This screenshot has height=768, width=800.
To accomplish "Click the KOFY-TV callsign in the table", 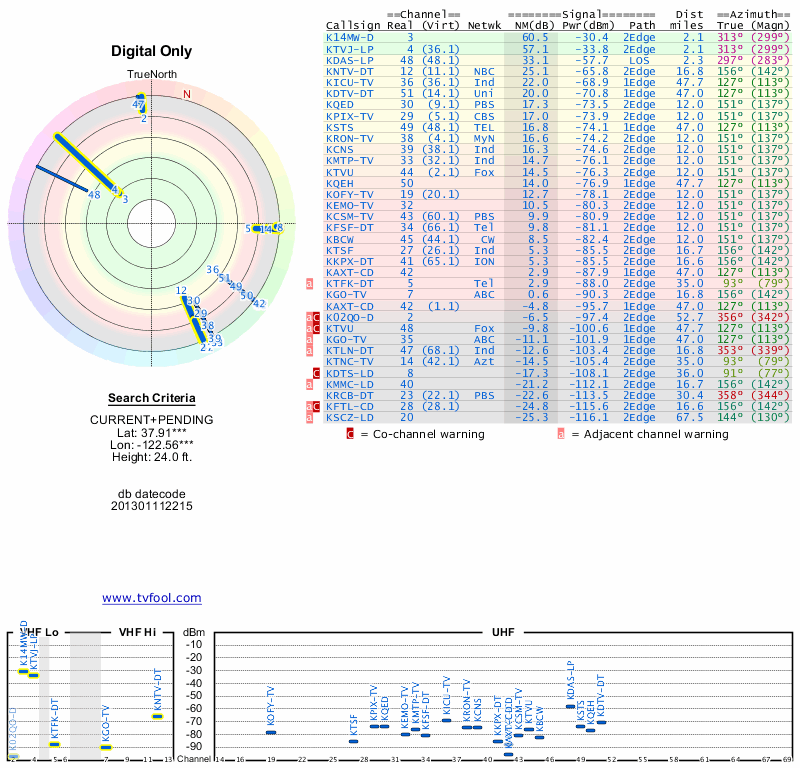I will (350, 194).
